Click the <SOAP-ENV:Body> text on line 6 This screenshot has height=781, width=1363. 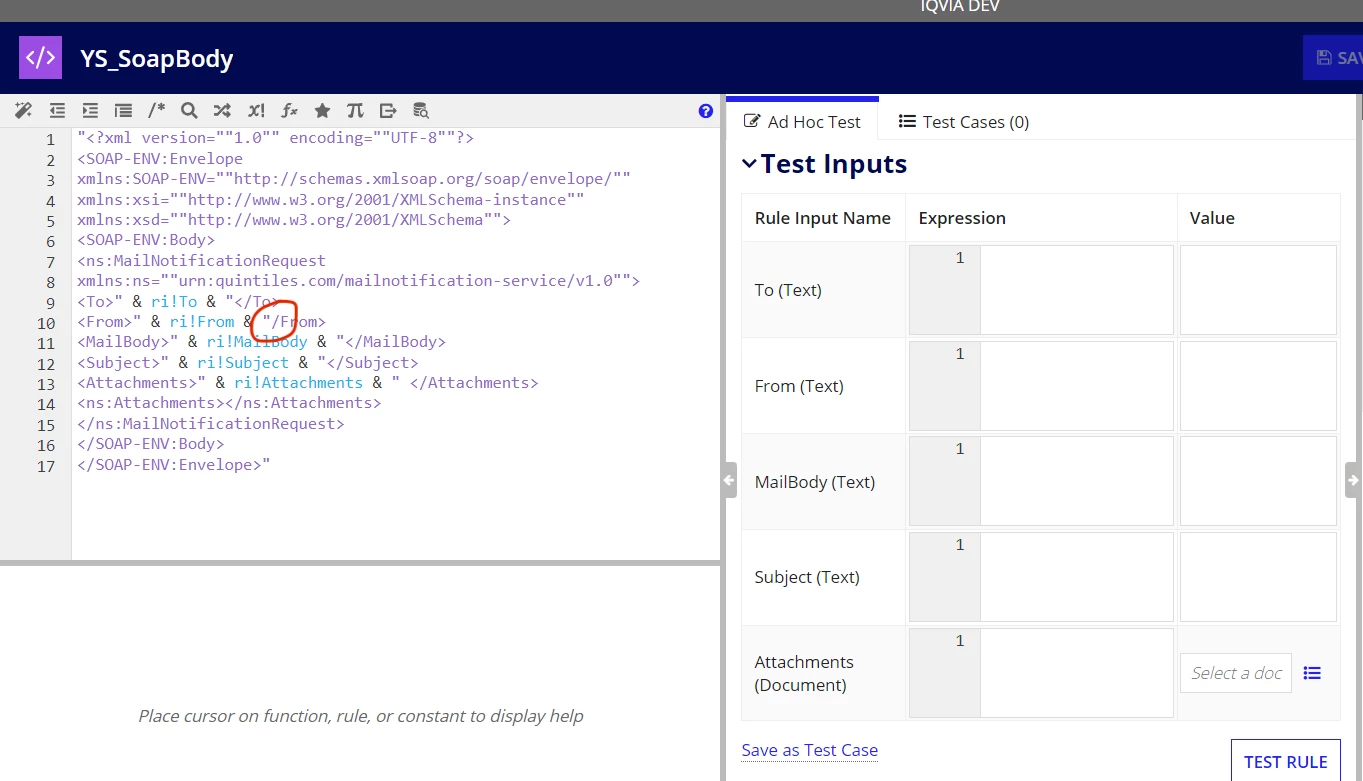pos(146,240)
